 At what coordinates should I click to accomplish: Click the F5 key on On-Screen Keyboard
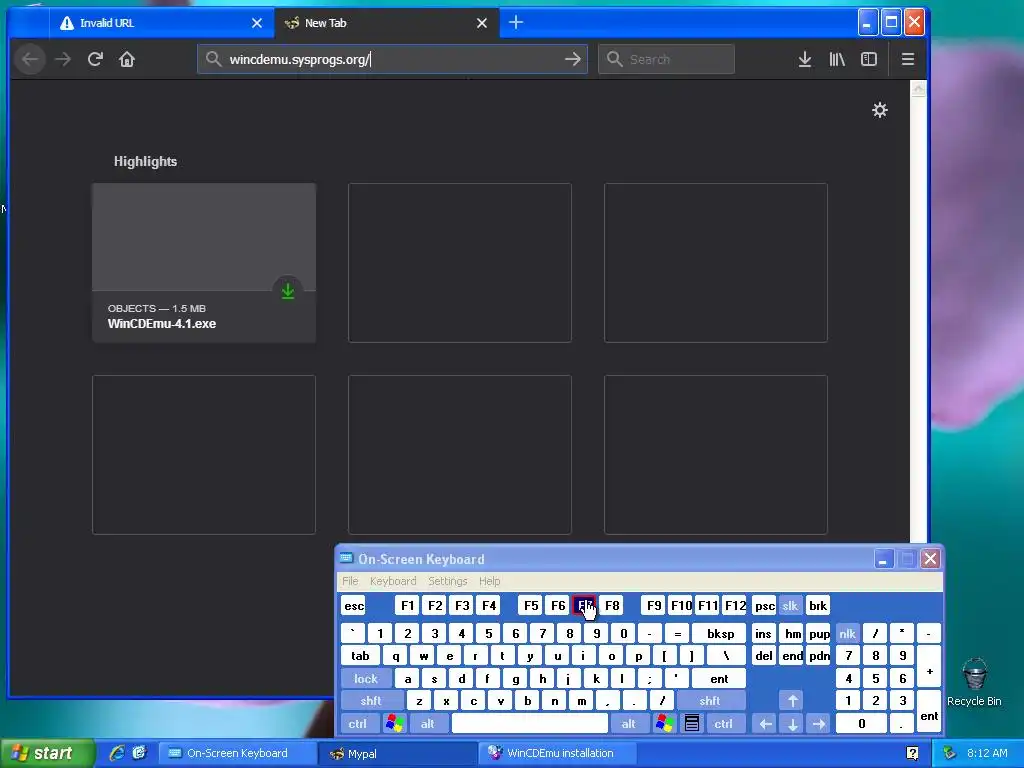coord(531,606)
